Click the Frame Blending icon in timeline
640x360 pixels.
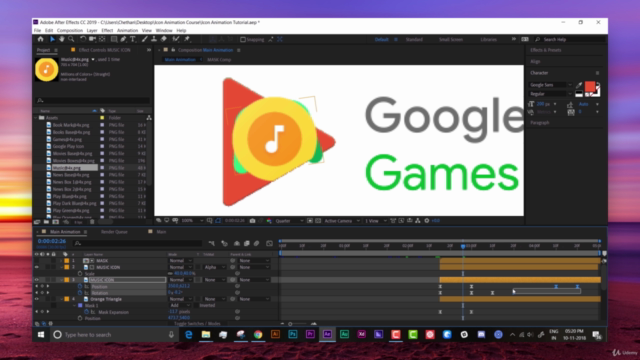pyautogui.click(x=247, y=243)
